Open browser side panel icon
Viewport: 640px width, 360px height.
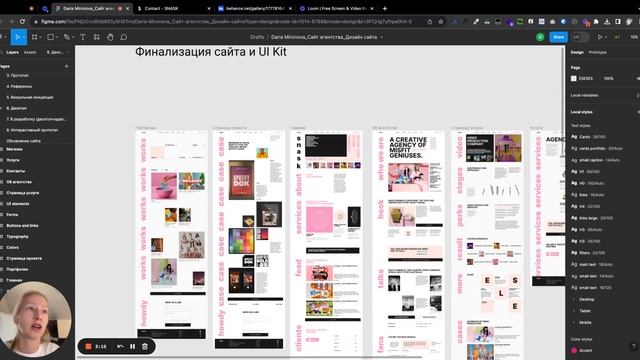click(x=618, y=21)
